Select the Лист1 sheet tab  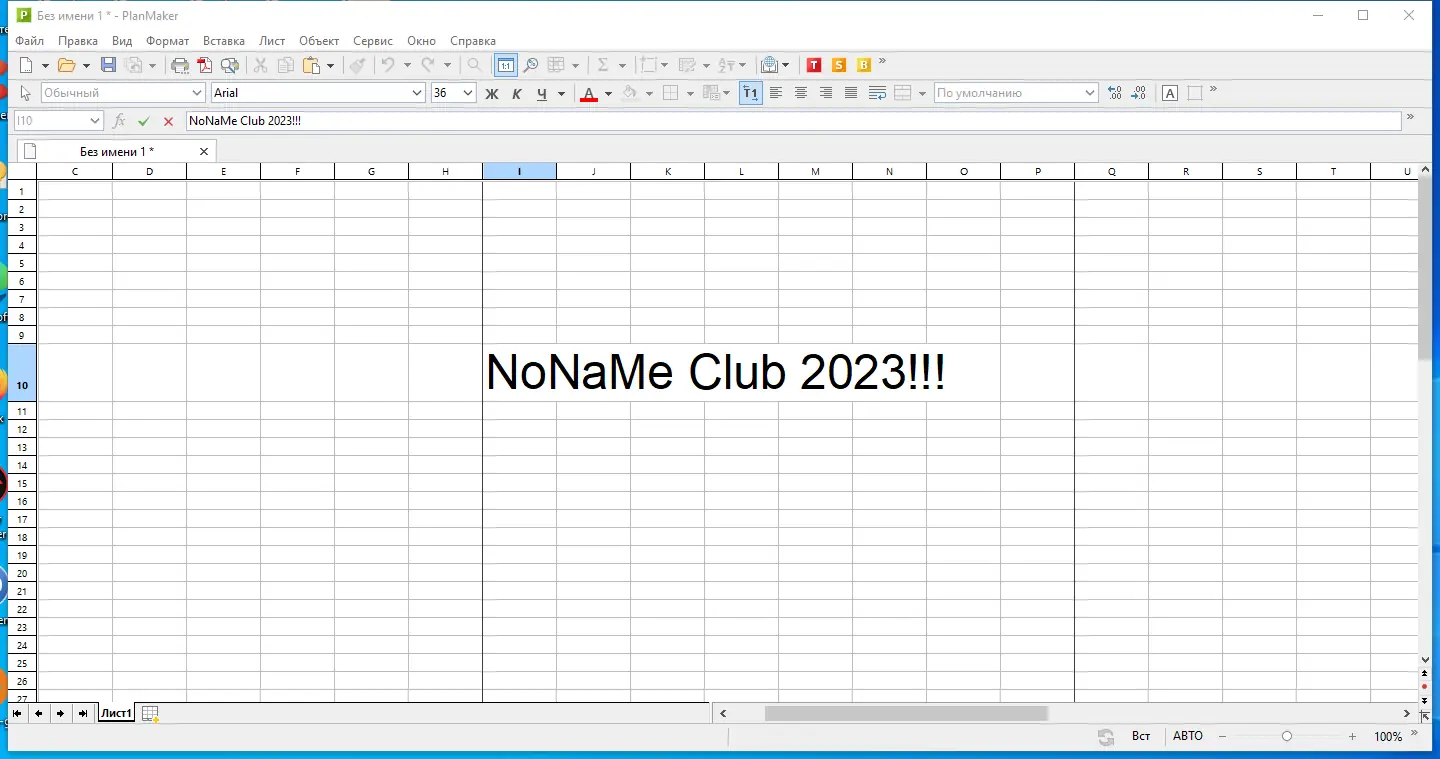pyautogui.click(x=116, y=713)
